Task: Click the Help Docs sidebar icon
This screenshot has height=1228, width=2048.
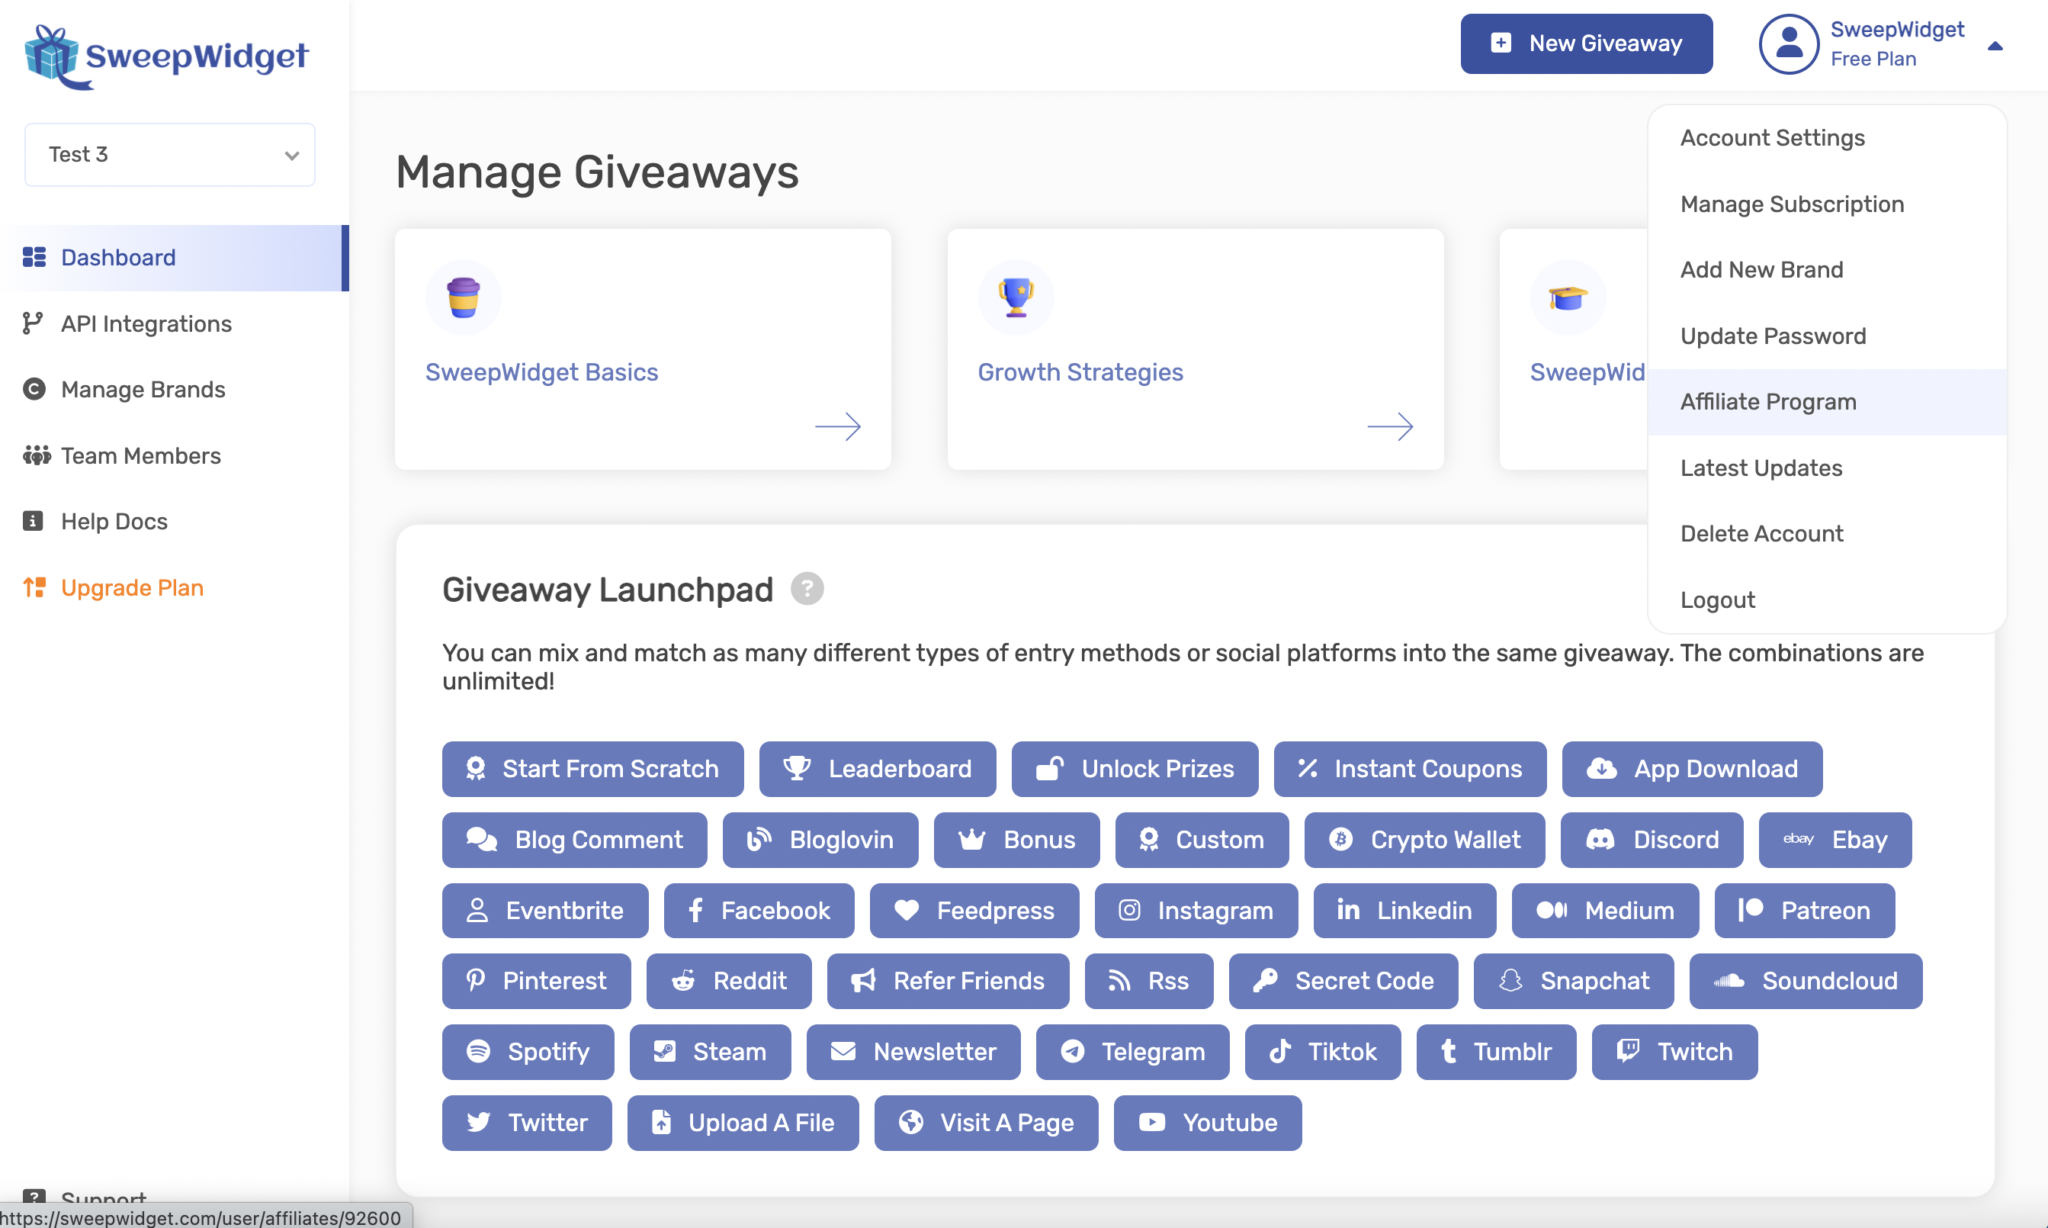Action: pos(35,521)
